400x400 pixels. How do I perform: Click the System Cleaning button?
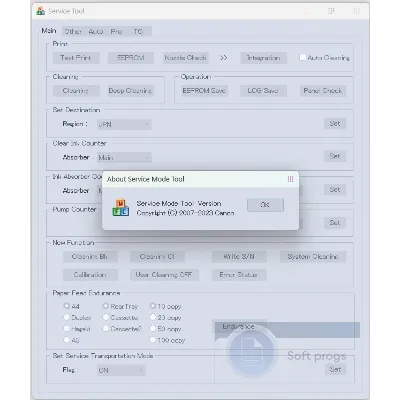313,257
